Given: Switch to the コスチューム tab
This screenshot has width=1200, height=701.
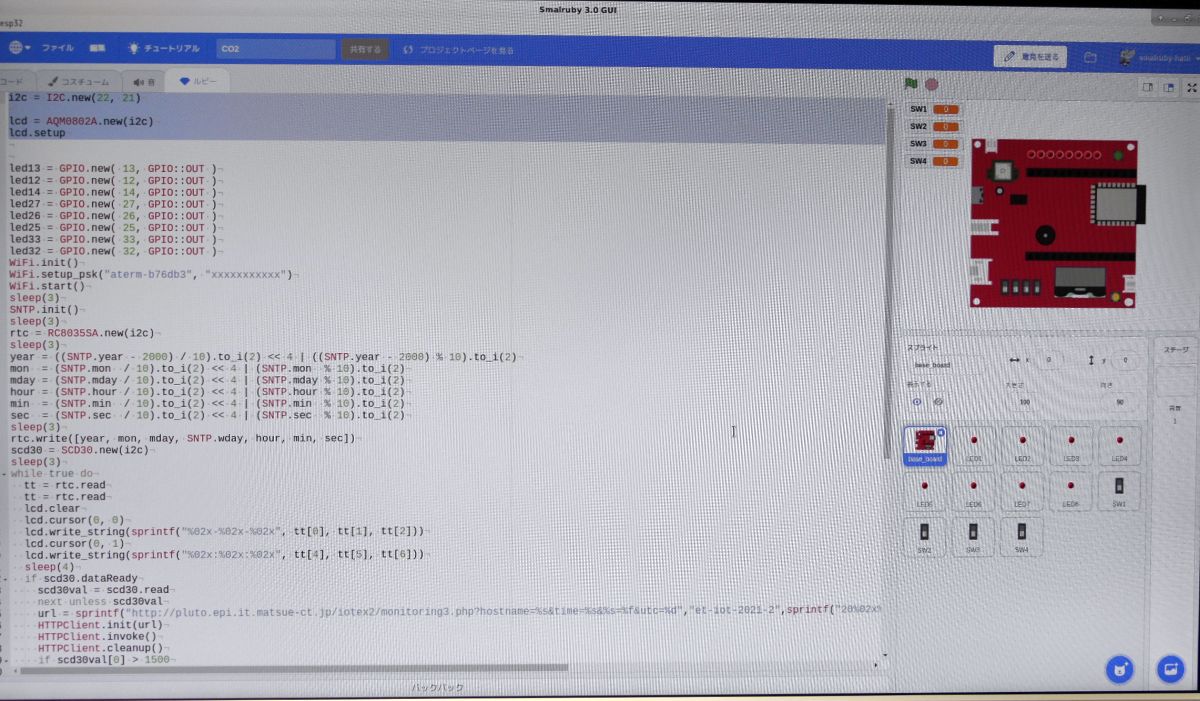Looking at the screenshot, I should click(81, 81).
